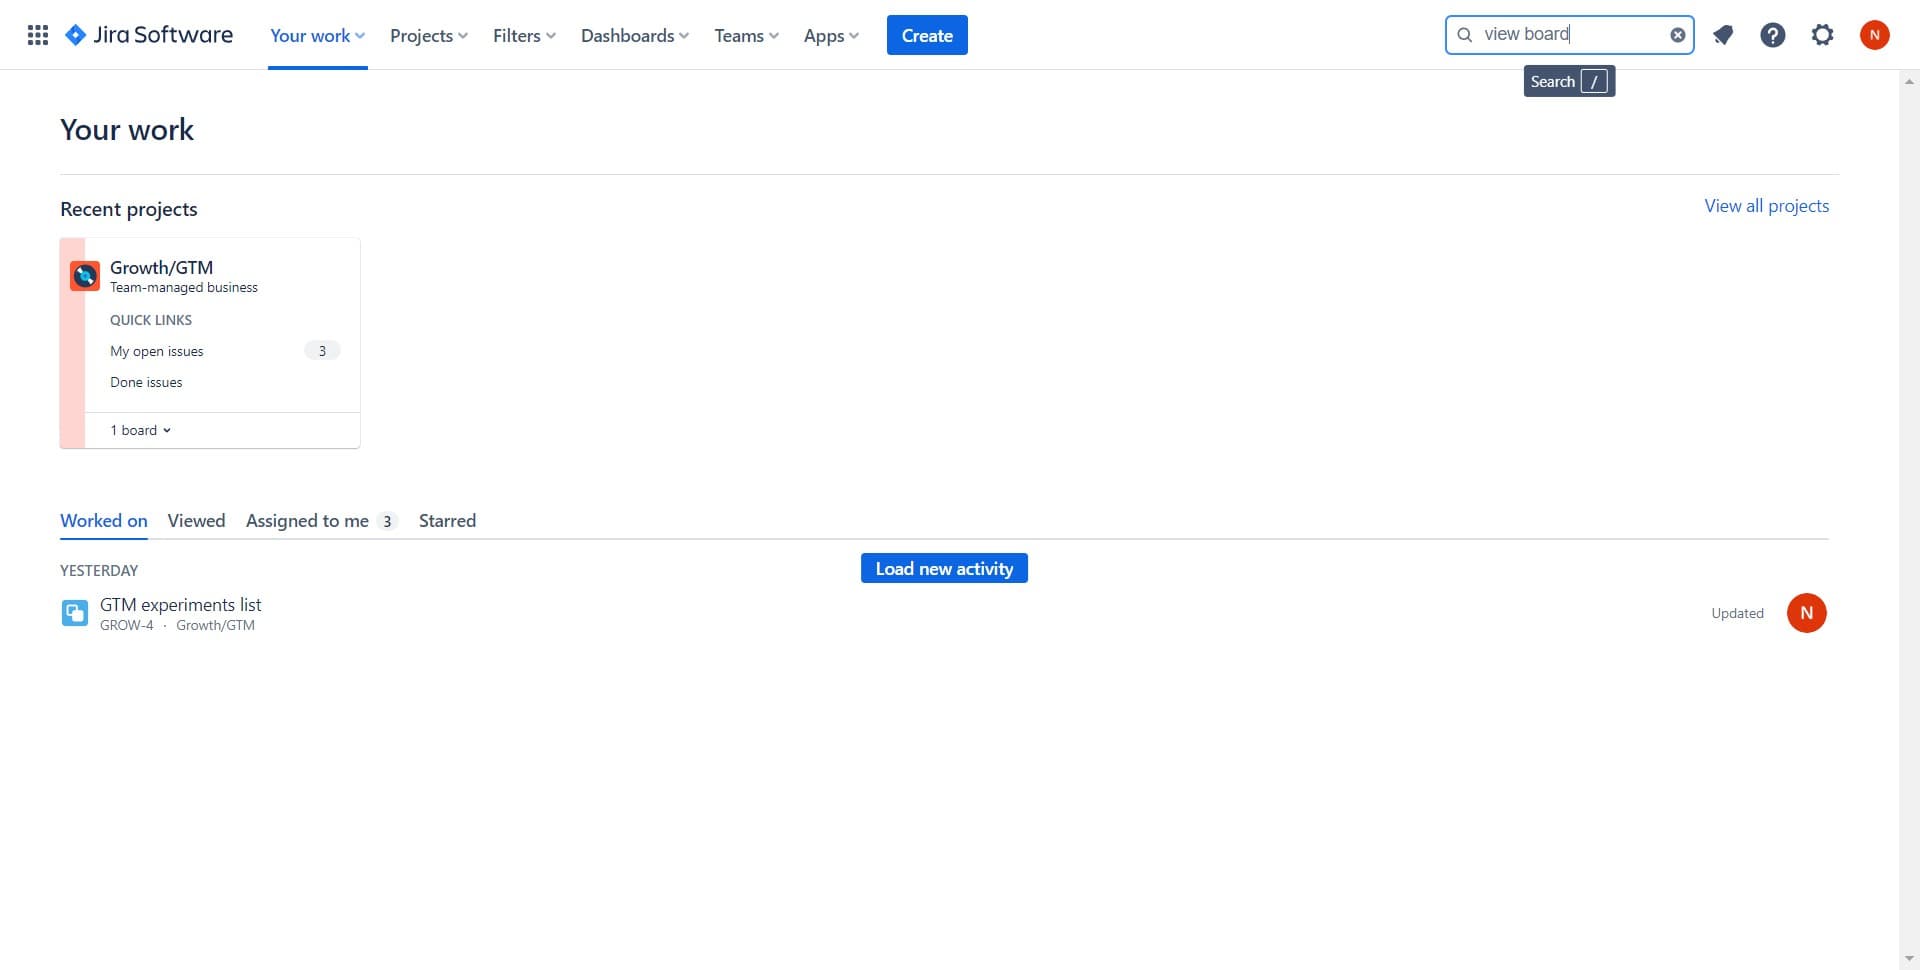Switch to the Viewed tab

196,520
